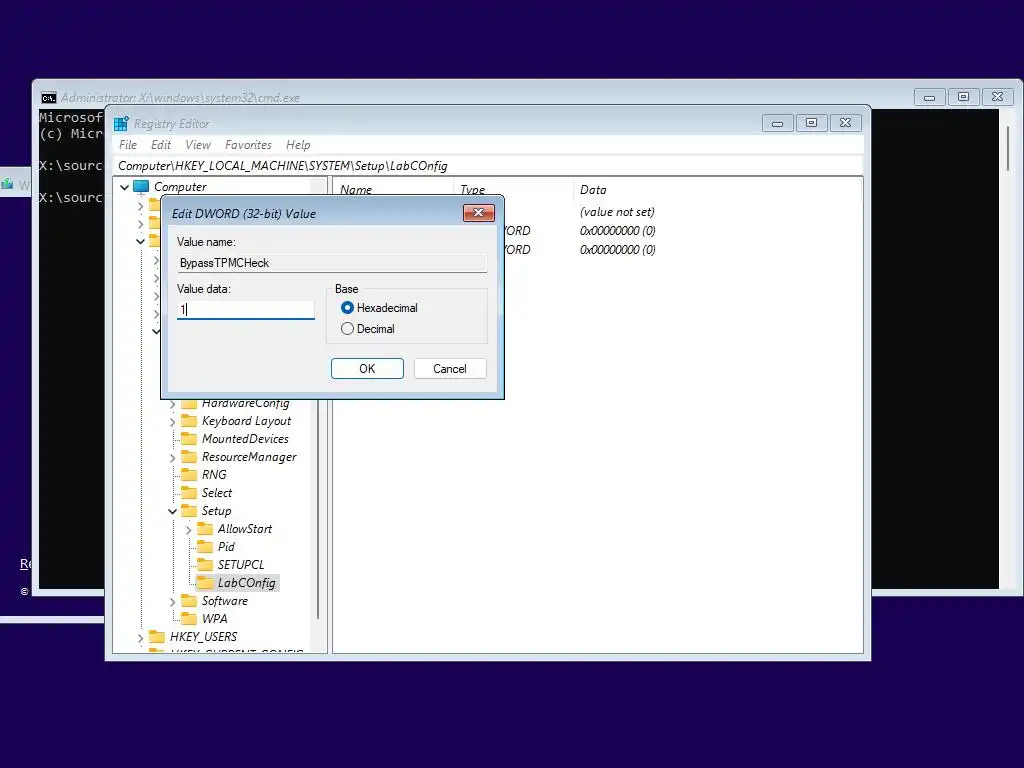Screen dimensions: 1024x768
Task: Click the "(value not set)" data cell
Action: (617, 212)
